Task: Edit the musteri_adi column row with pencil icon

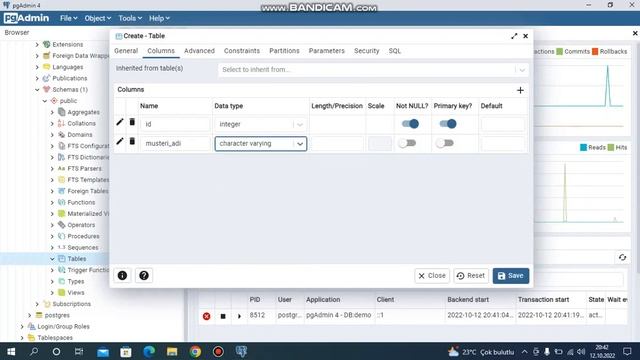Action: tap(120, 141)
